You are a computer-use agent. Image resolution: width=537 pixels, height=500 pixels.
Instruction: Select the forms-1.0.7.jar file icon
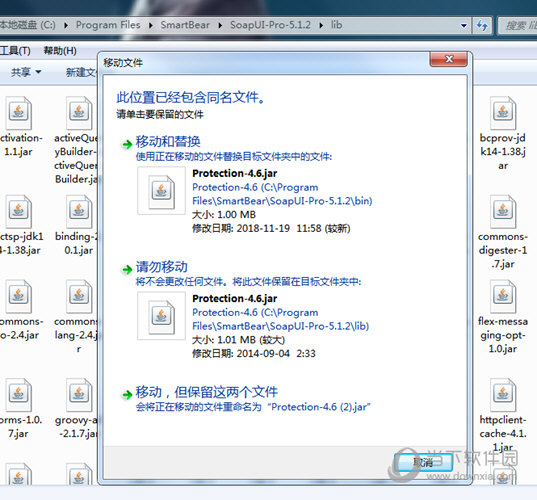click(x=19, y=395)
